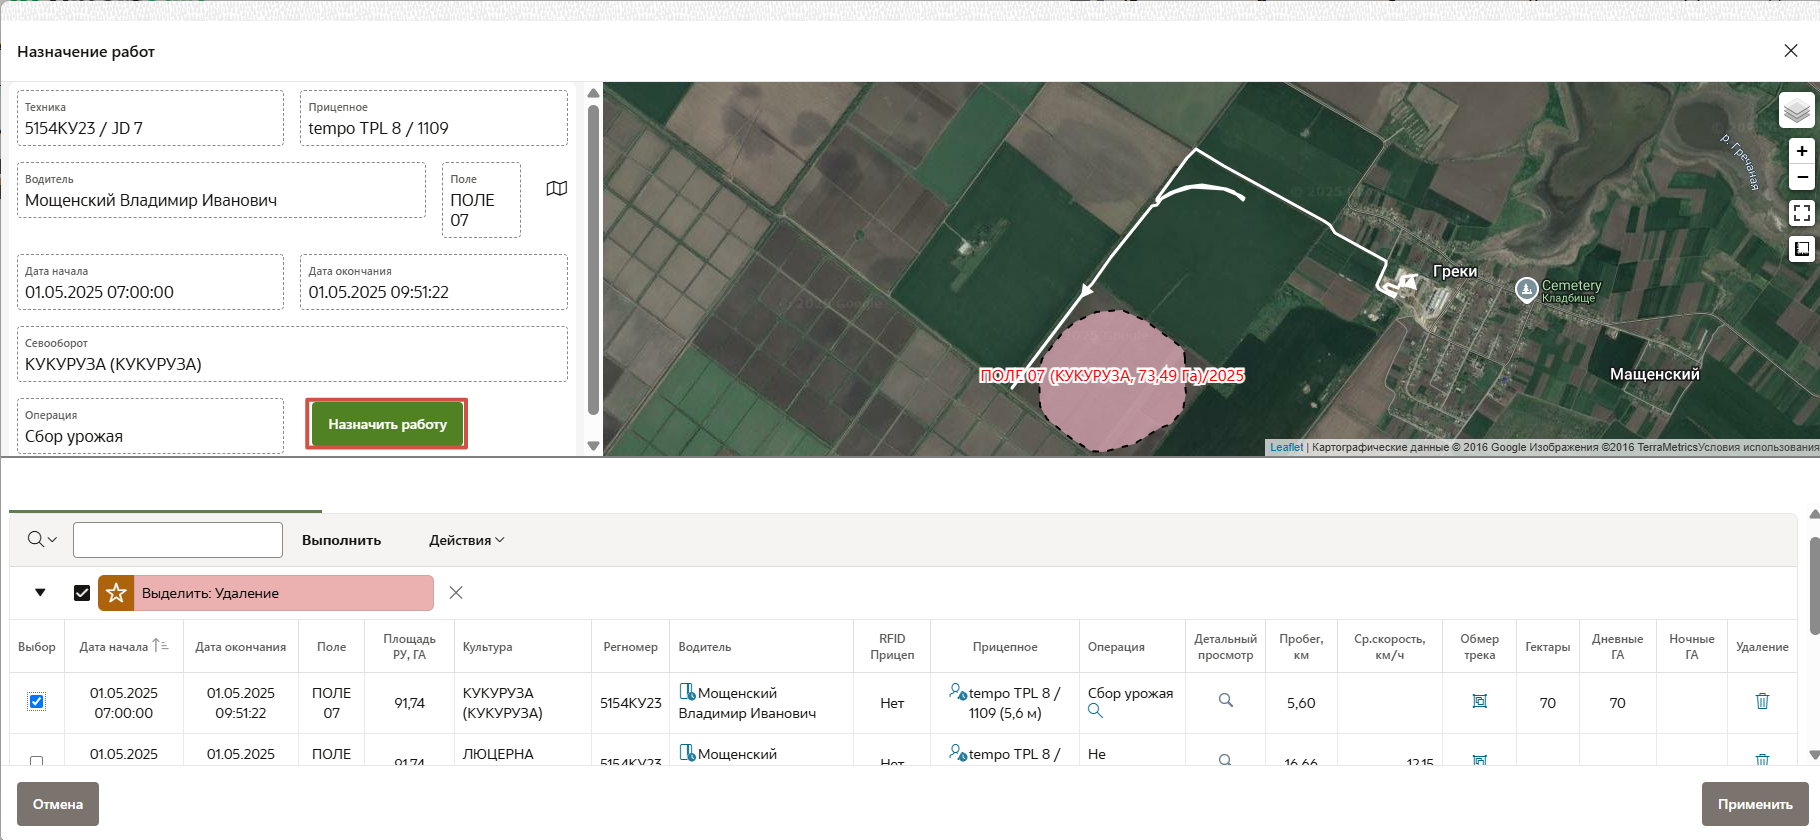1820x840 pixels.
Task: Click the trash icon in first row
Action: click(1762, 702)
